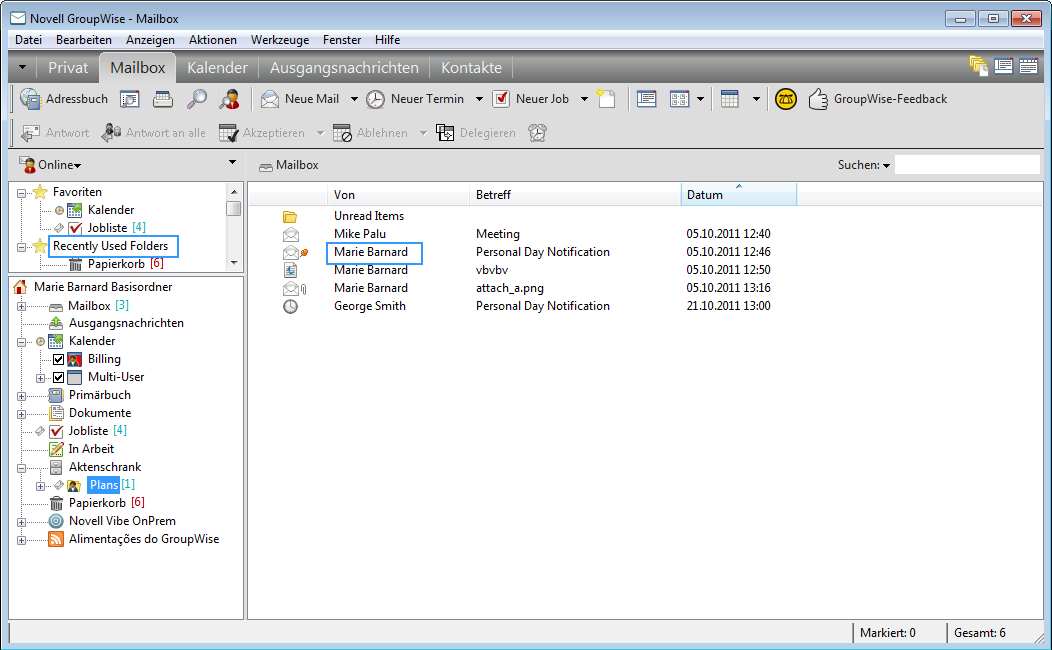The width and height of the screenshot is (1052, 650).
Task: Collapse the Aktenschrank folder node
Action: point(21,468)
